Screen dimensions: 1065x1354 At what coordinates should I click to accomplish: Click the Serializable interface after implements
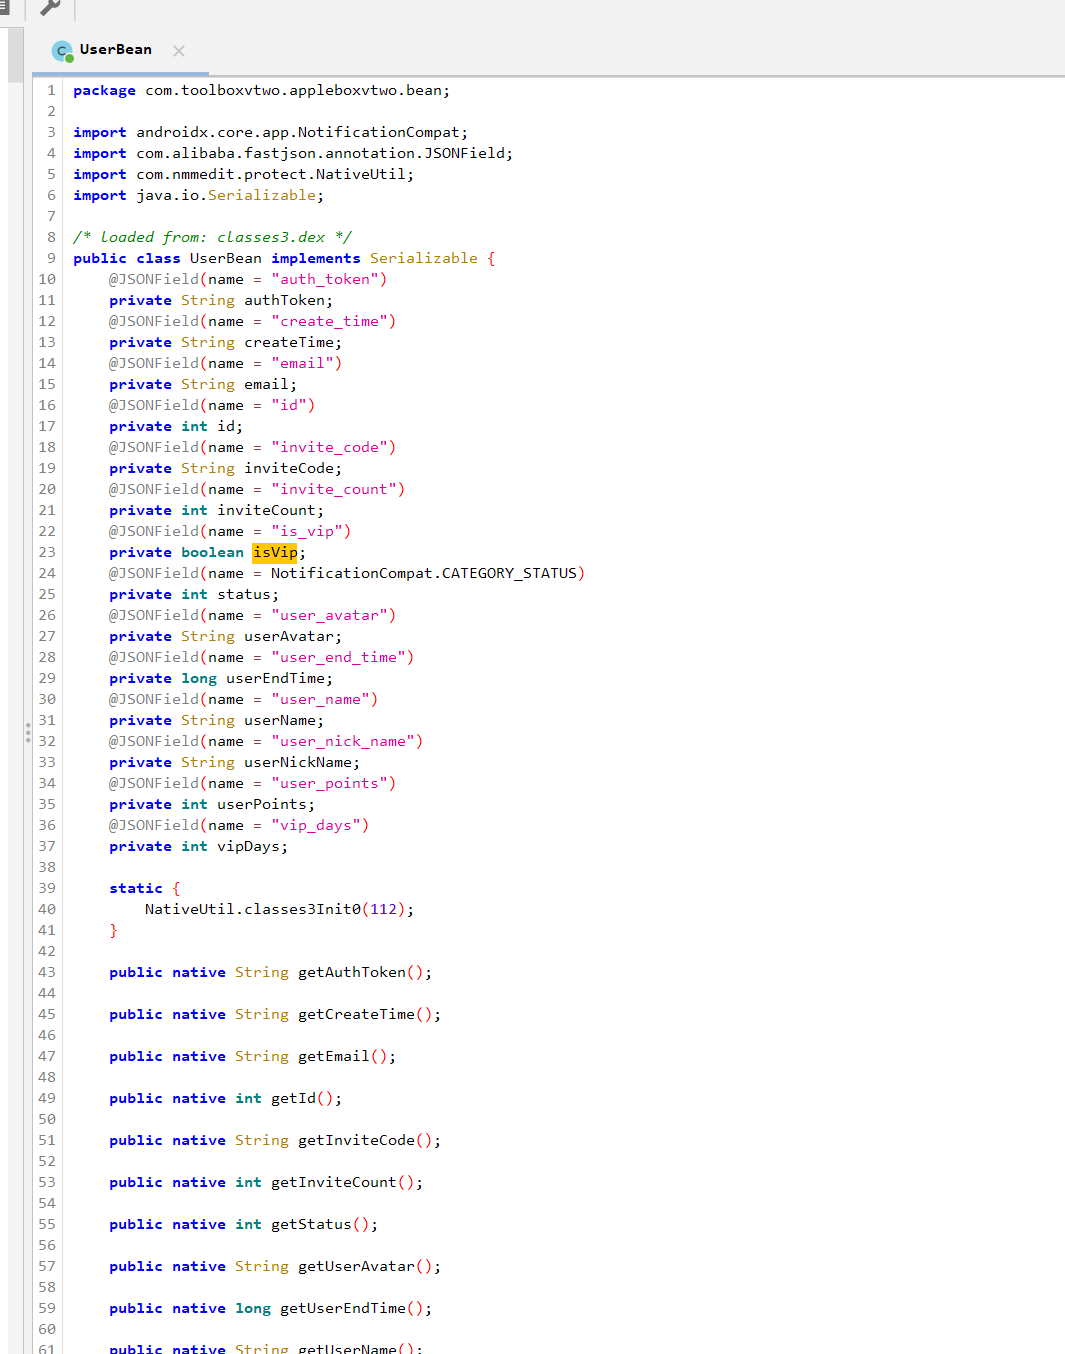[423, 258]
